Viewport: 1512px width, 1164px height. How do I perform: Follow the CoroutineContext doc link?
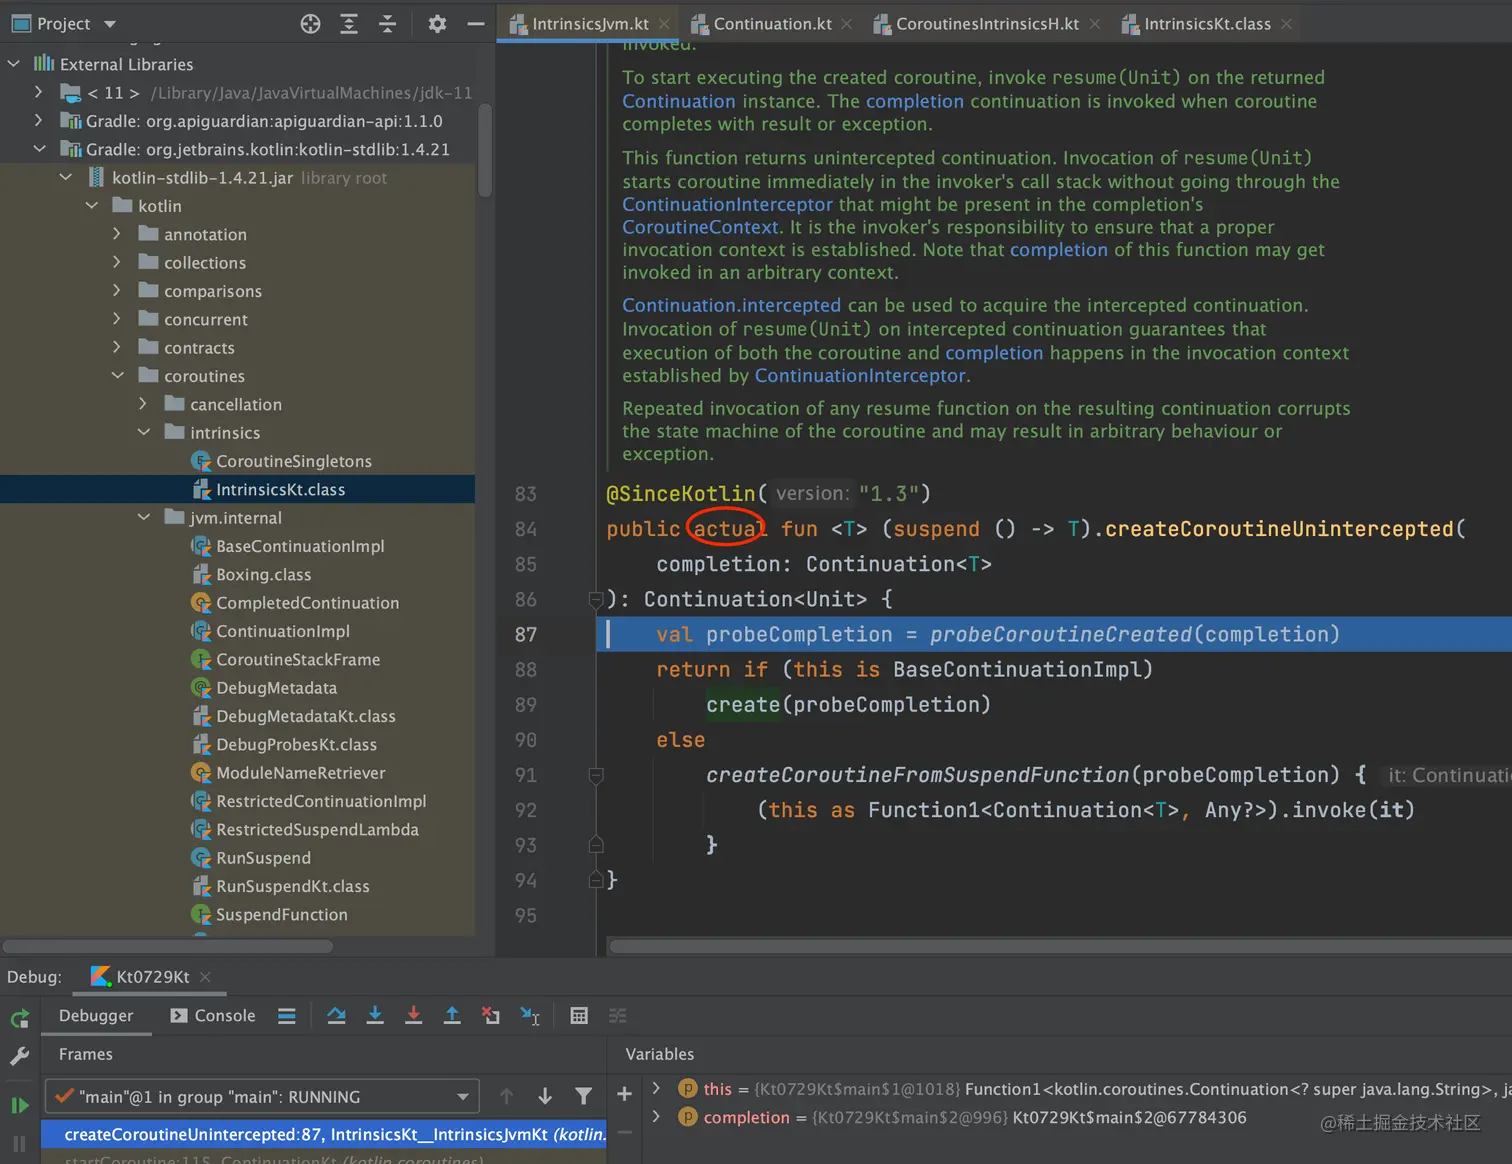700,227
